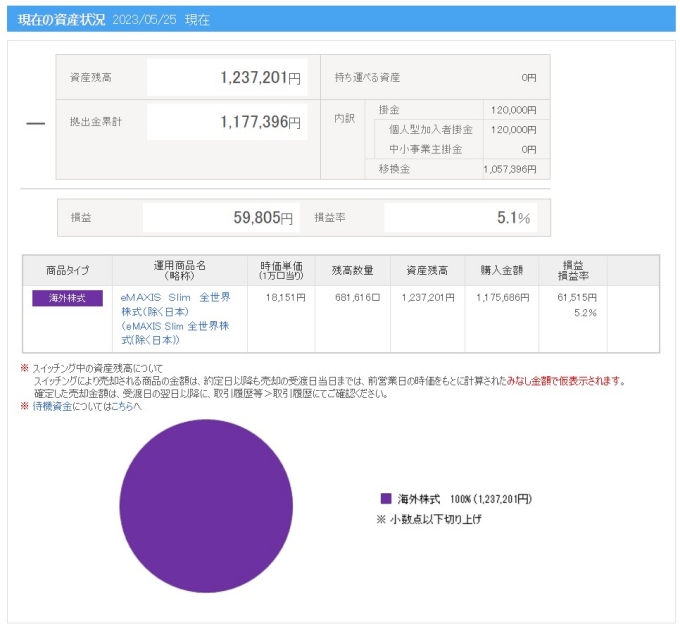Viewport: 680px width, 629px height.
Task: Select the 資産残高 amount field at top
Action: (x=227, y=77)
